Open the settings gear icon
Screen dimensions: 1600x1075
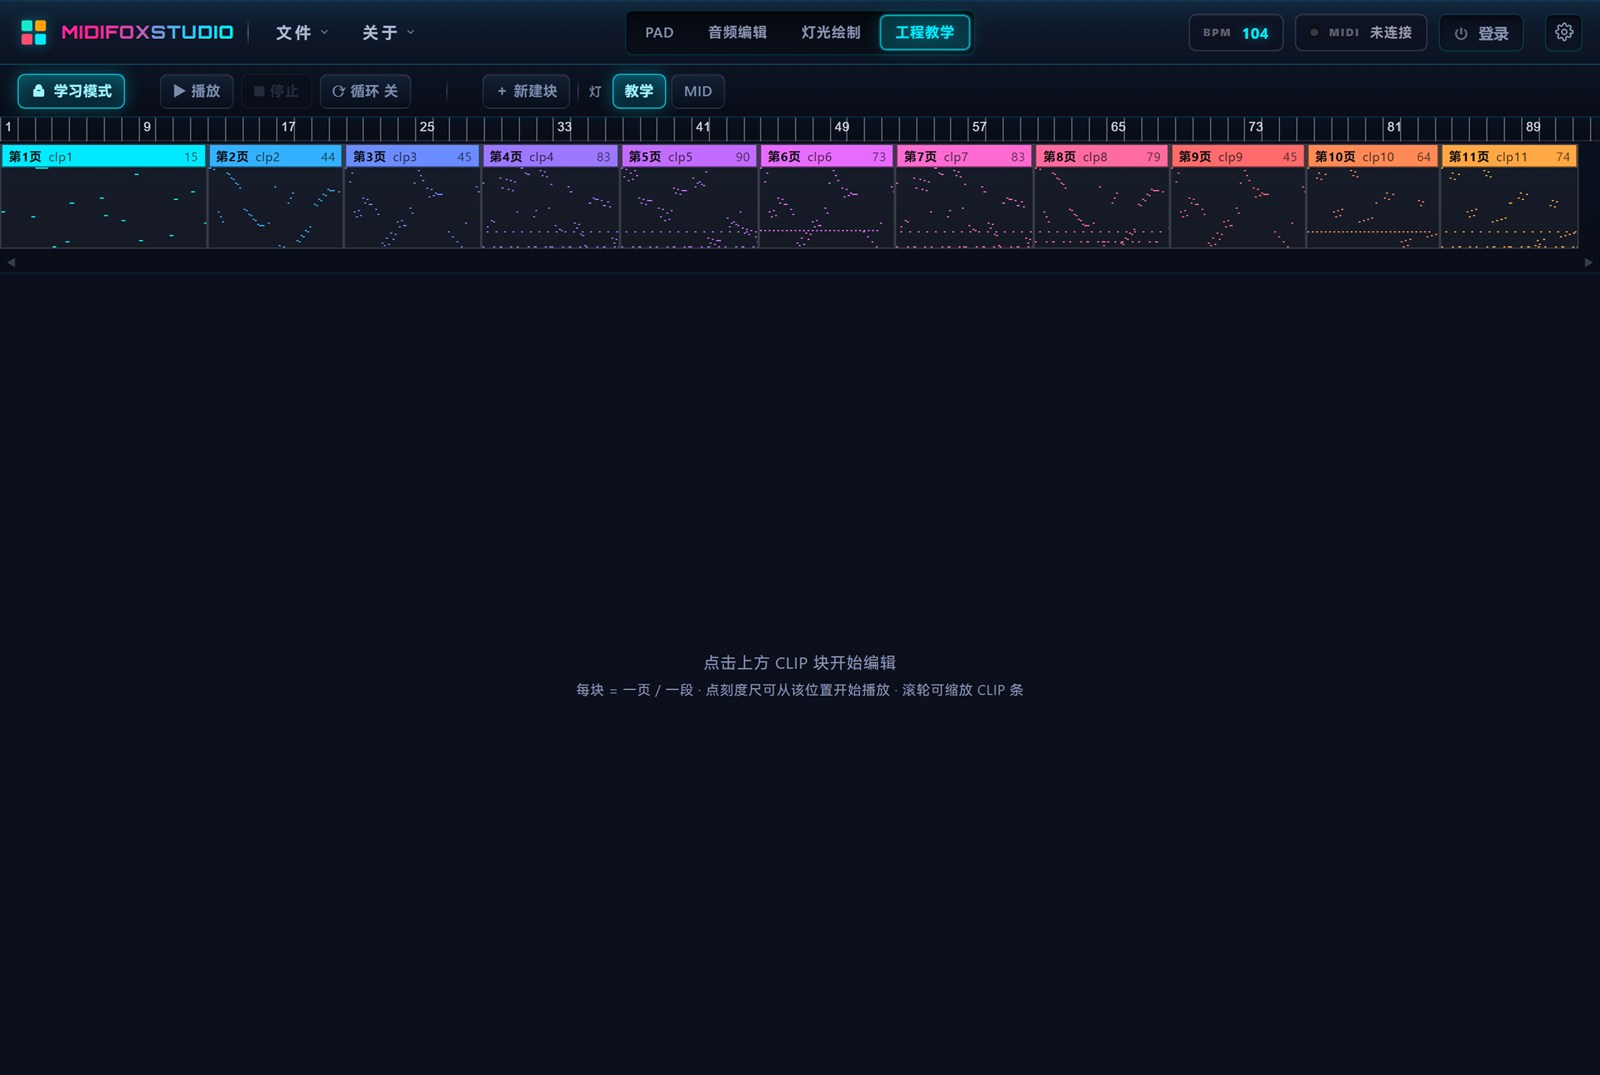(1564, 32)
